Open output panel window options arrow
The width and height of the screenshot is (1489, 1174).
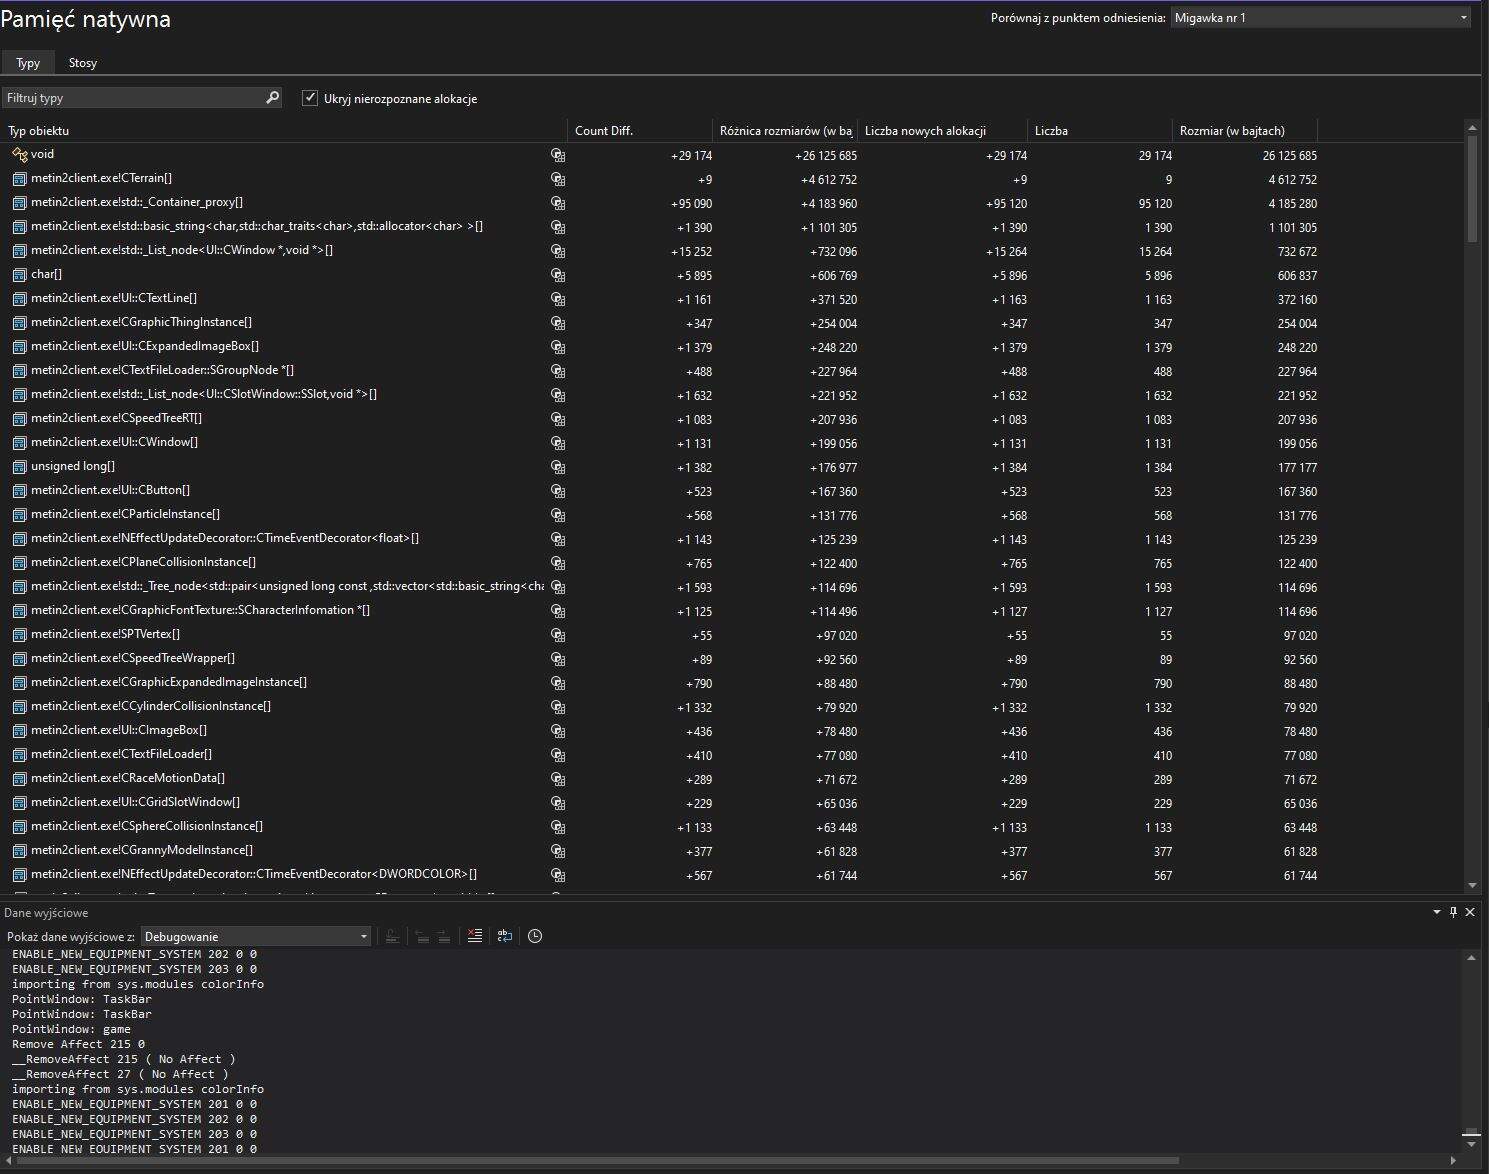click(x=1437, y=912)
